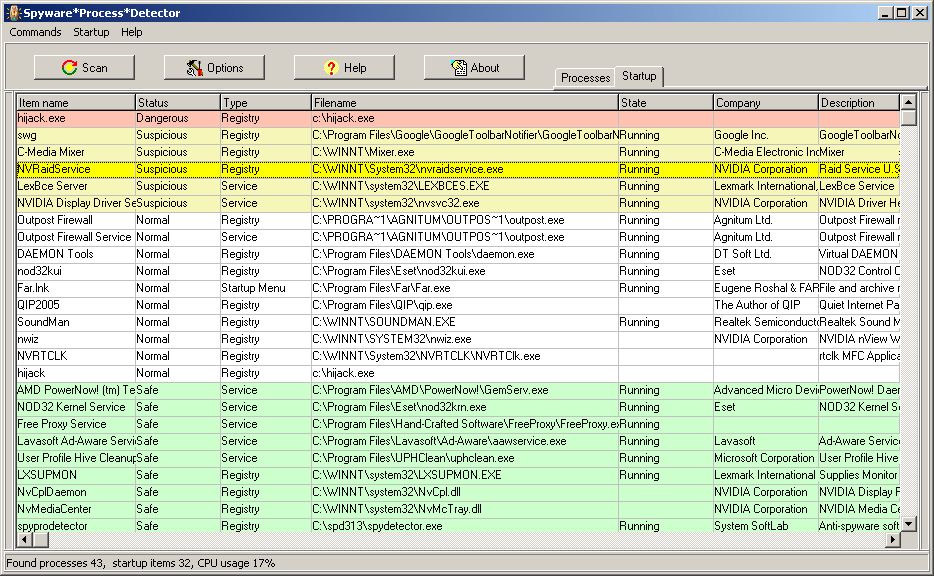Select the User Profile Hive Cleanup row

(x=457, y=458)
